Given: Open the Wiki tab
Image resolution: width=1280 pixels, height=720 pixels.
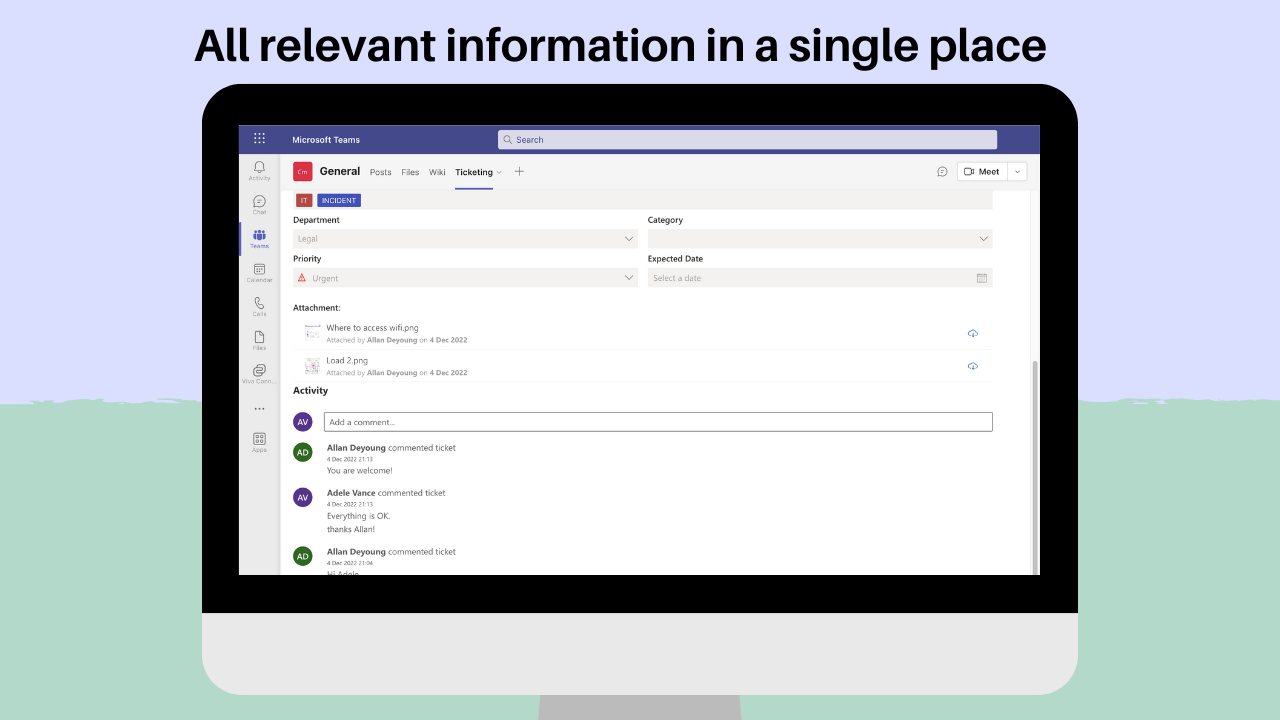Looking at the screenshot, I should (x=437, y=171).
